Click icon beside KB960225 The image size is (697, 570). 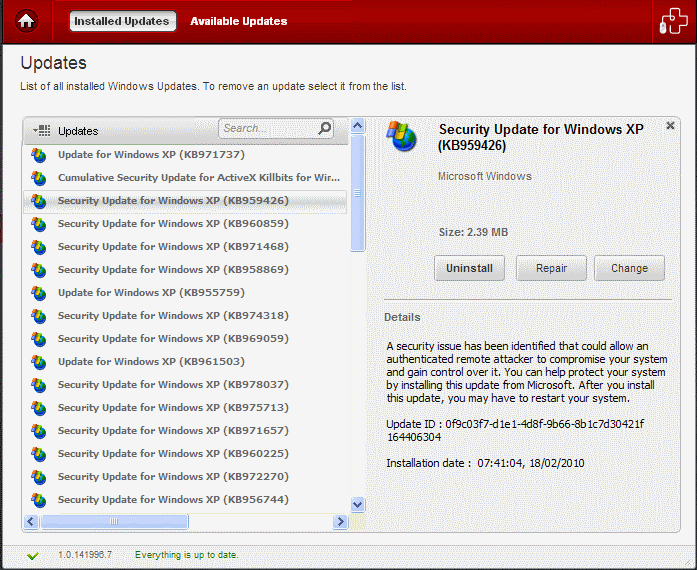click(x=39, y=454)
